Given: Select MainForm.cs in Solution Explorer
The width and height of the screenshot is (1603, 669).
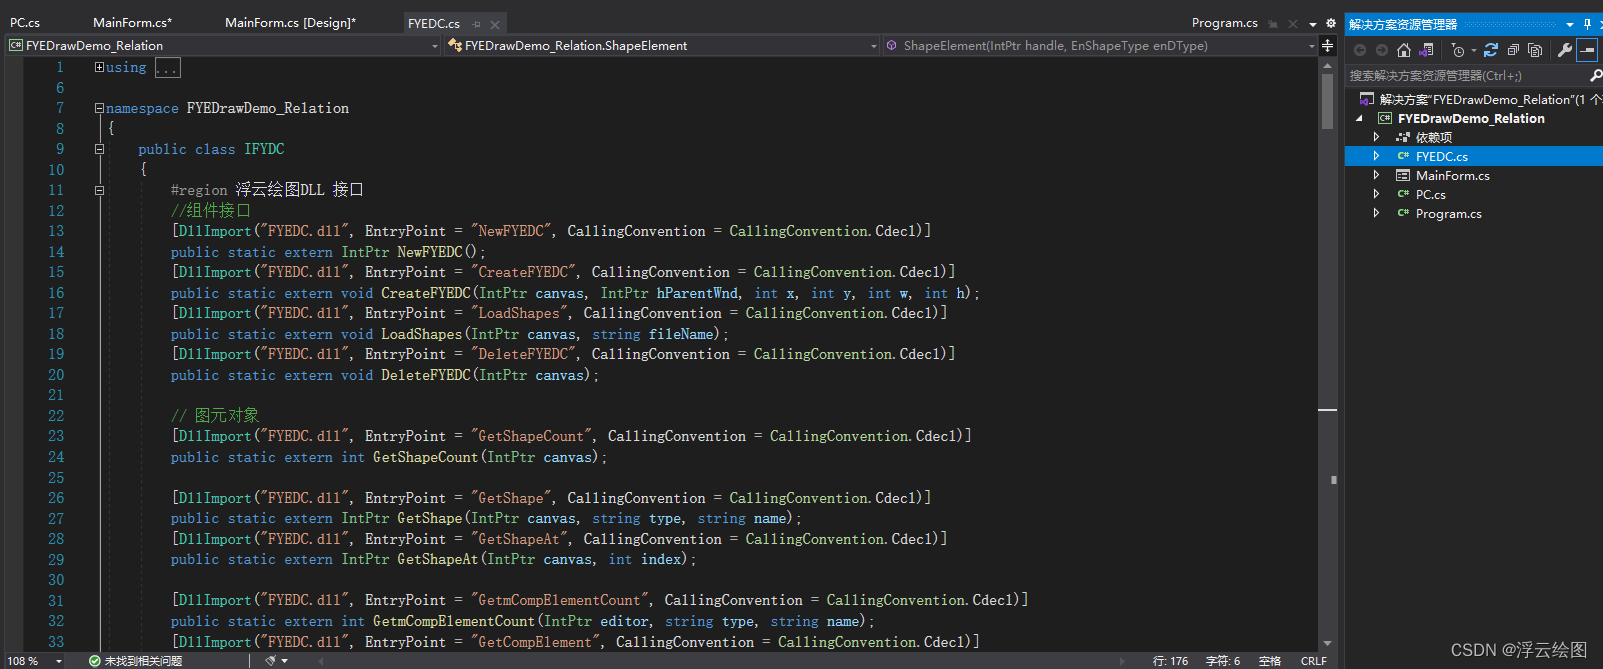Looking at the screenshot, I should click(x=1452, y=175).
